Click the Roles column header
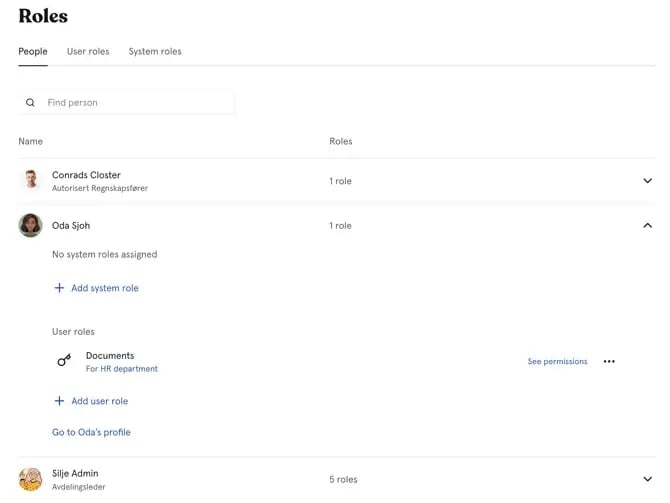The height and width of the screenshot is (503, 670). click(x=341, y=141)
